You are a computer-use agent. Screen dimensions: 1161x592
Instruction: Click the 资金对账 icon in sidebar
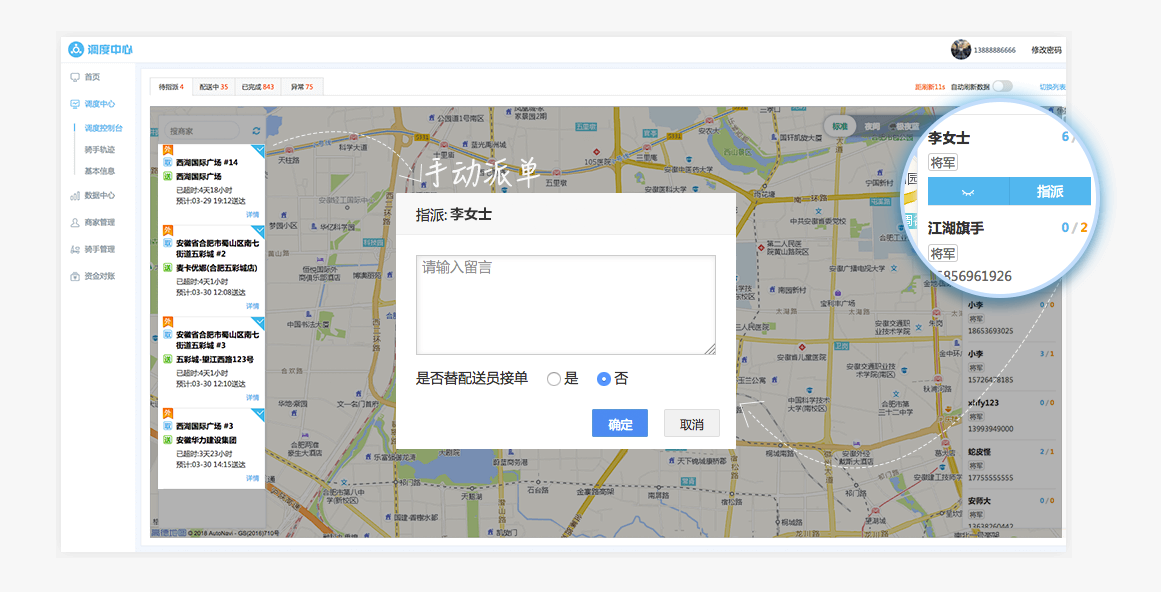pos(75,276)
